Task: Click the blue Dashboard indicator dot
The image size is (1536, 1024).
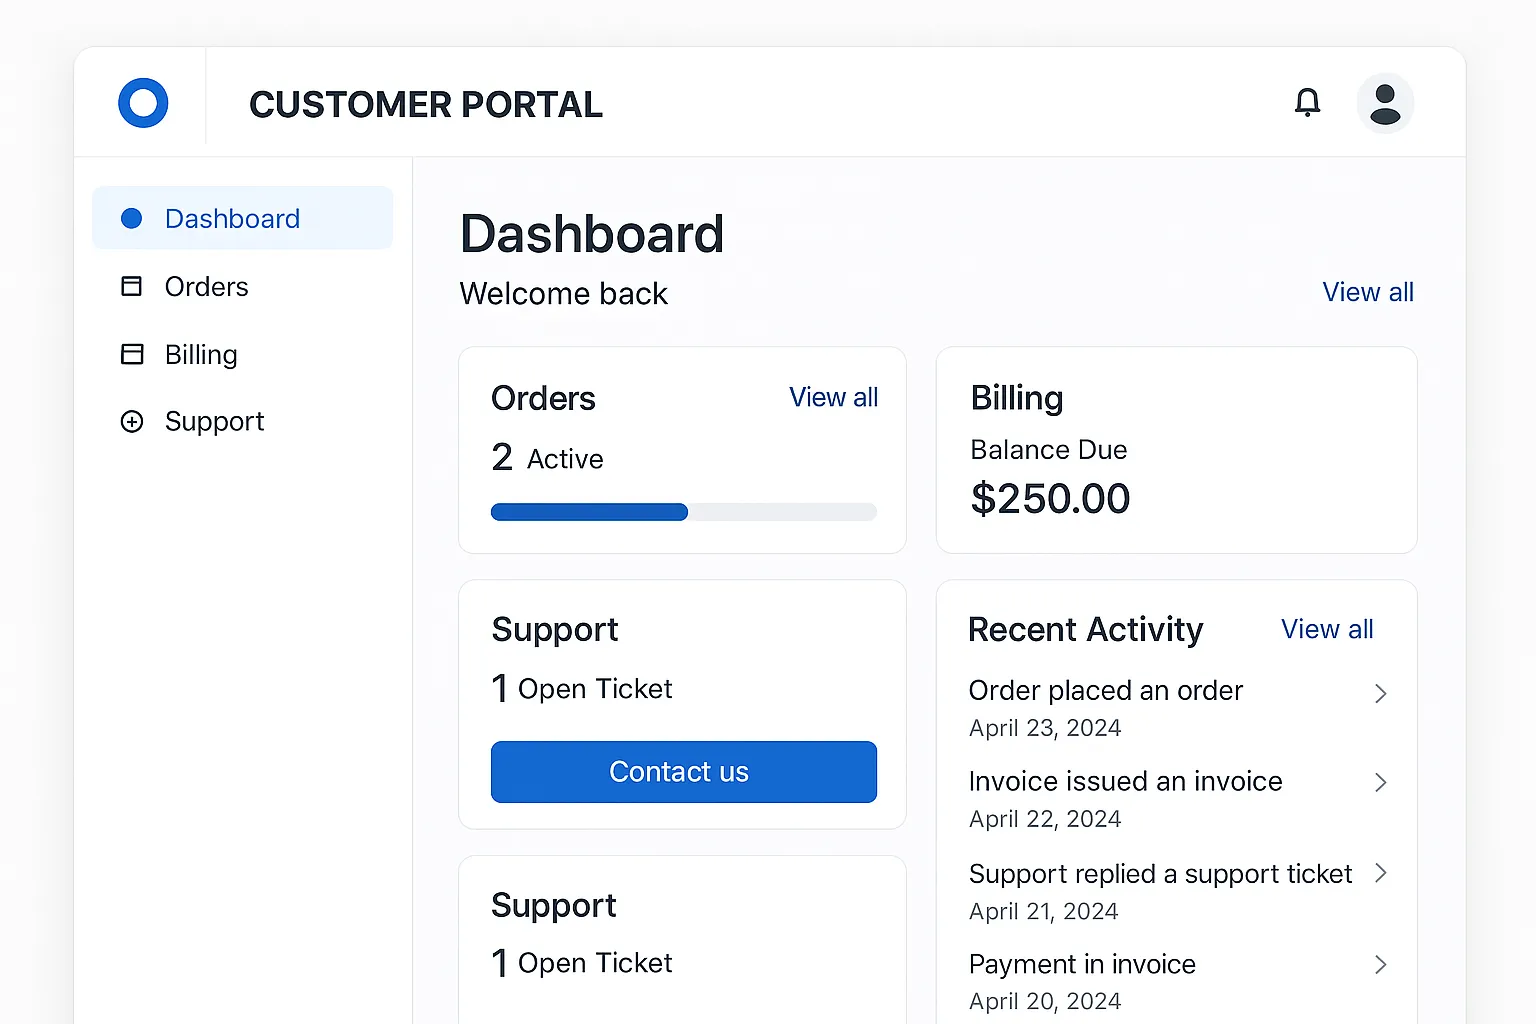Action: tap(131, 218)
